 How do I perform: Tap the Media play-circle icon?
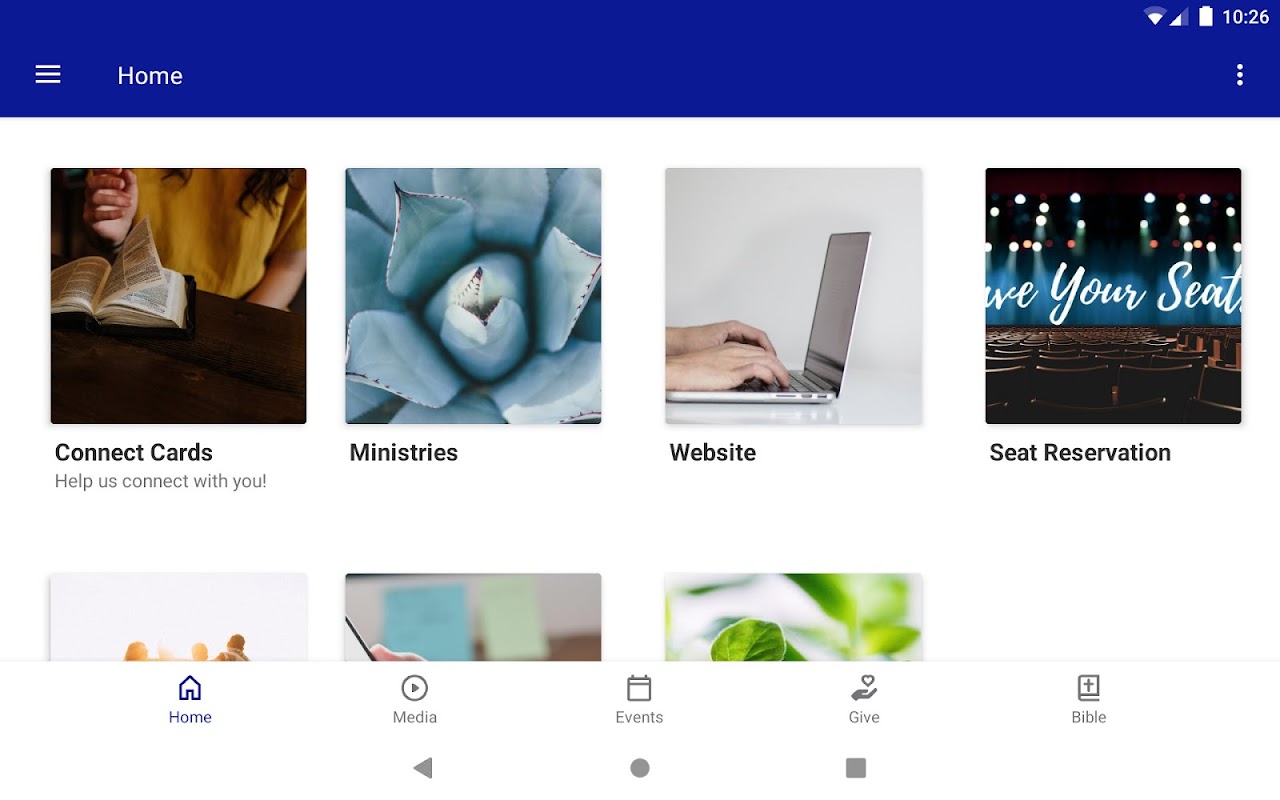(414, 688)
